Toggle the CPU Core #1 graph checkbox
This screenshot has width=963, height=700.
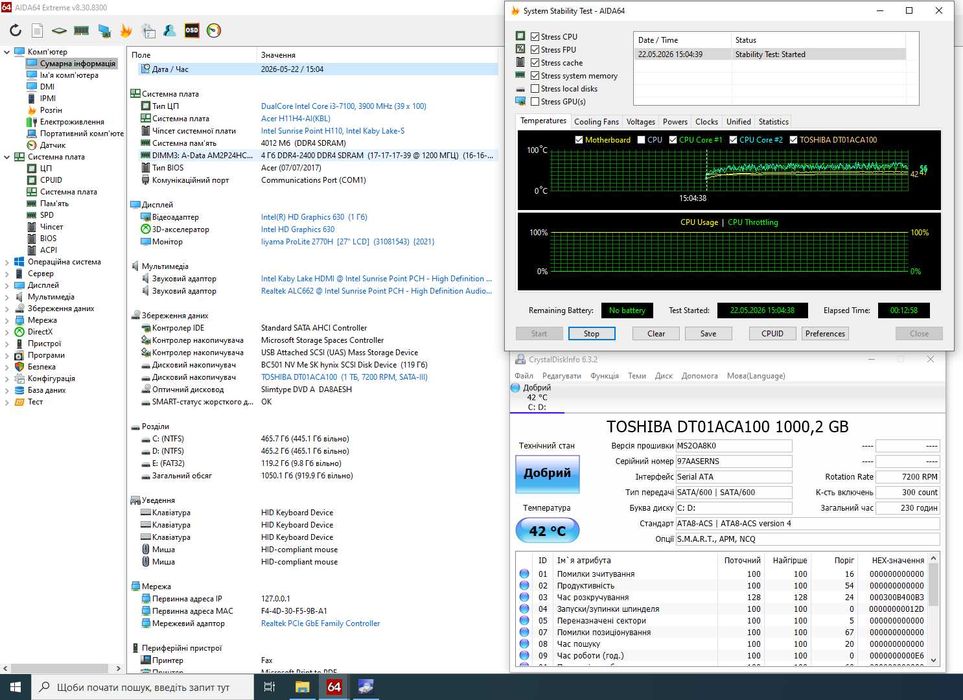pos(673,140)
